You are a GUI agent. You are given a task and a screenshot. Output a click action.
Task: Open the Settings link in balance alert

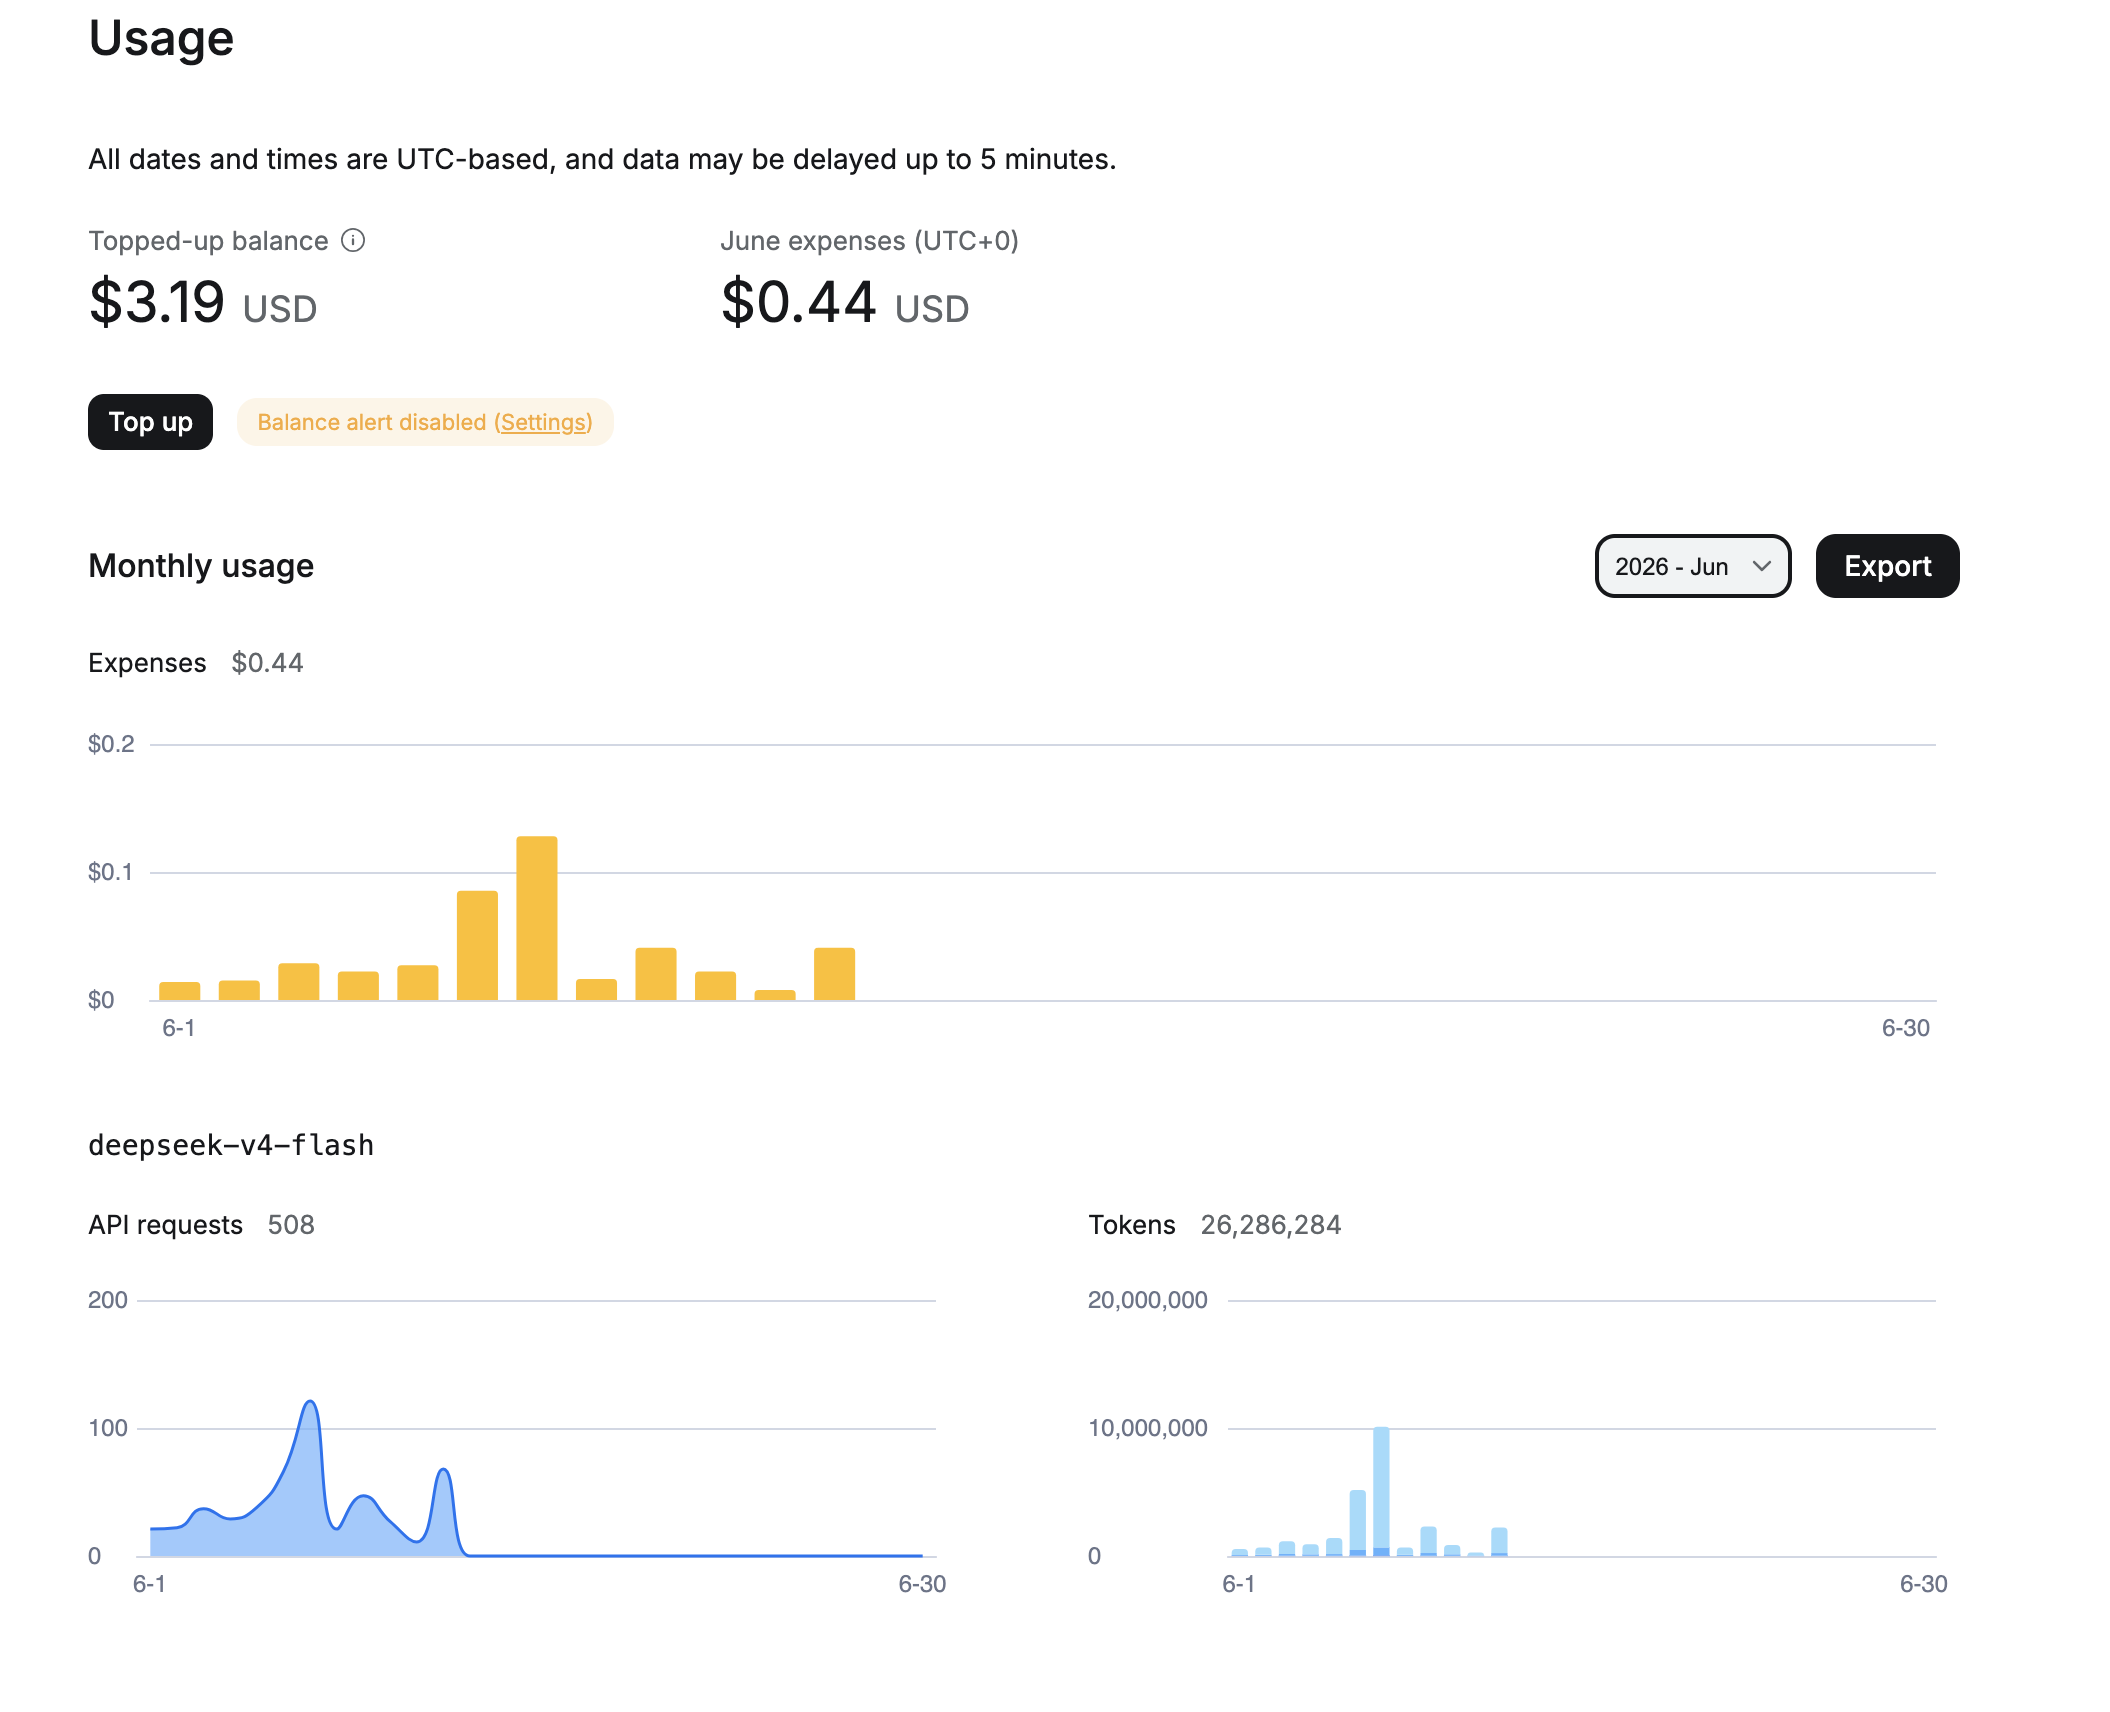tap(543, 422)
